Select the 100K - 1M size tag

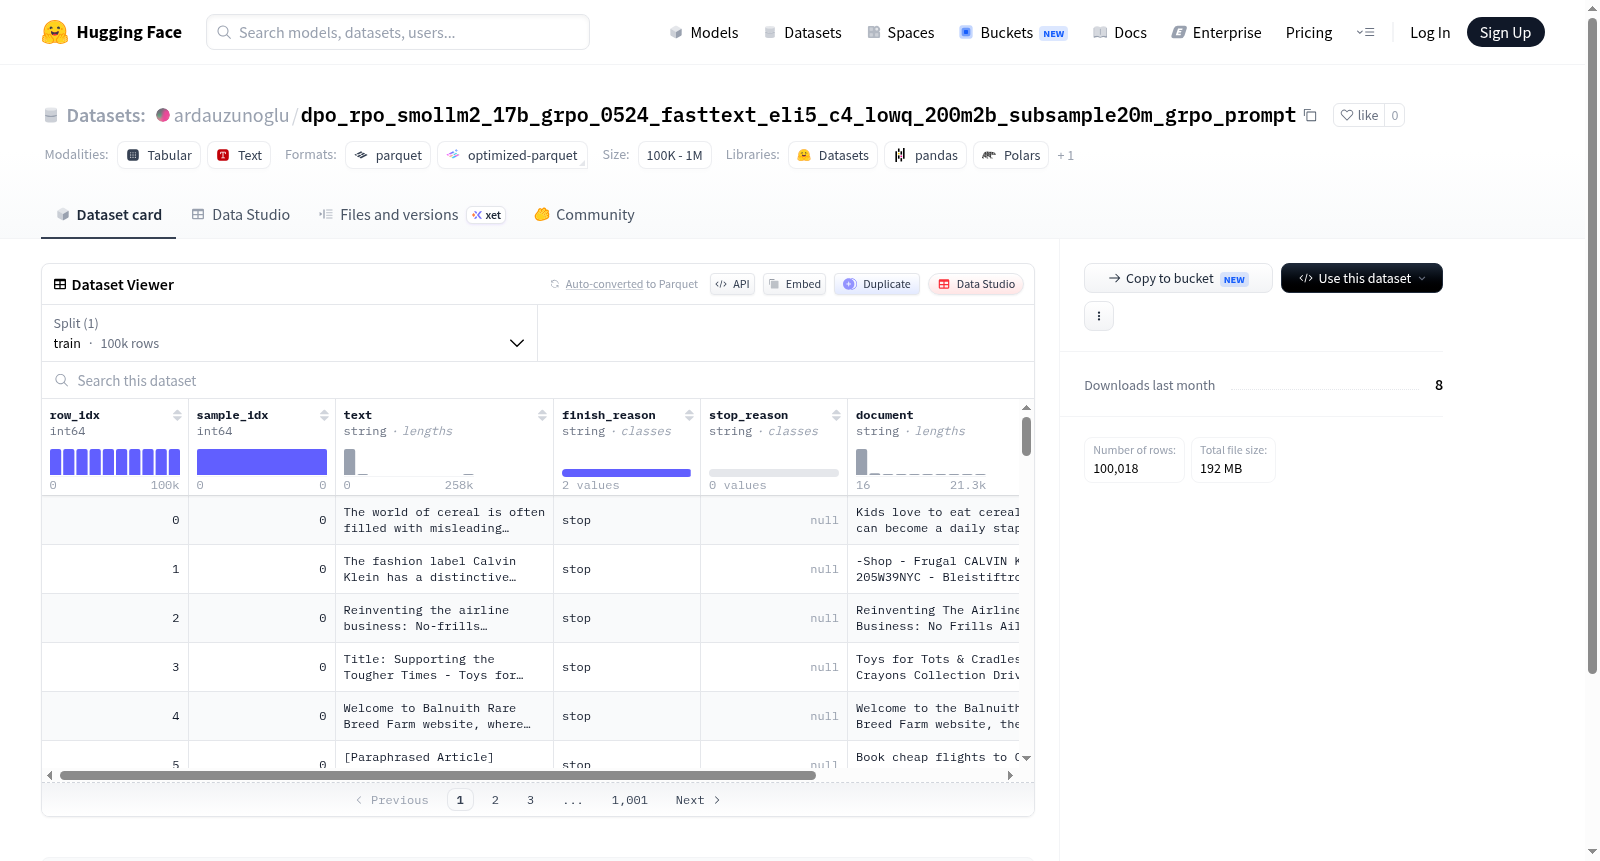[x=674, y=155]
